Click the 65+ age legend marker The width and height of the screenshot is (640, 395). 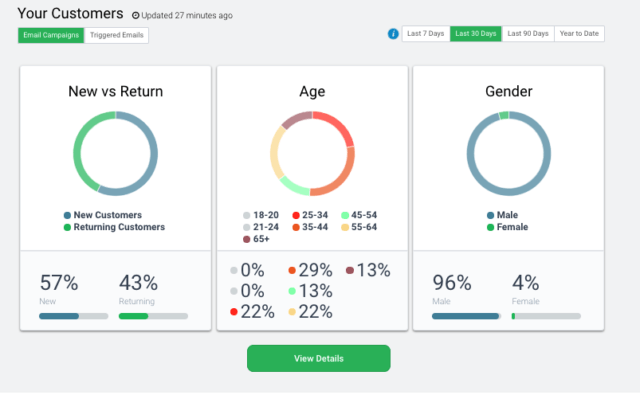click(247, 240)
